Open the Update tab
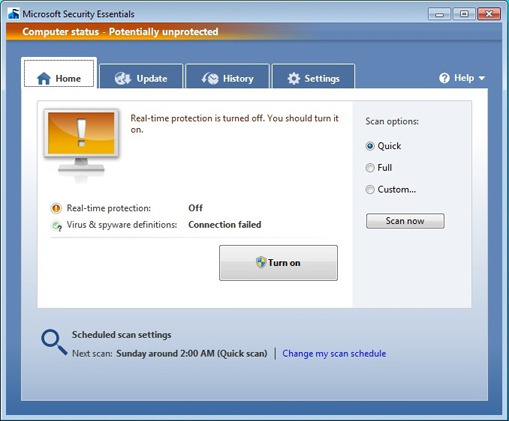 (141, 76)
